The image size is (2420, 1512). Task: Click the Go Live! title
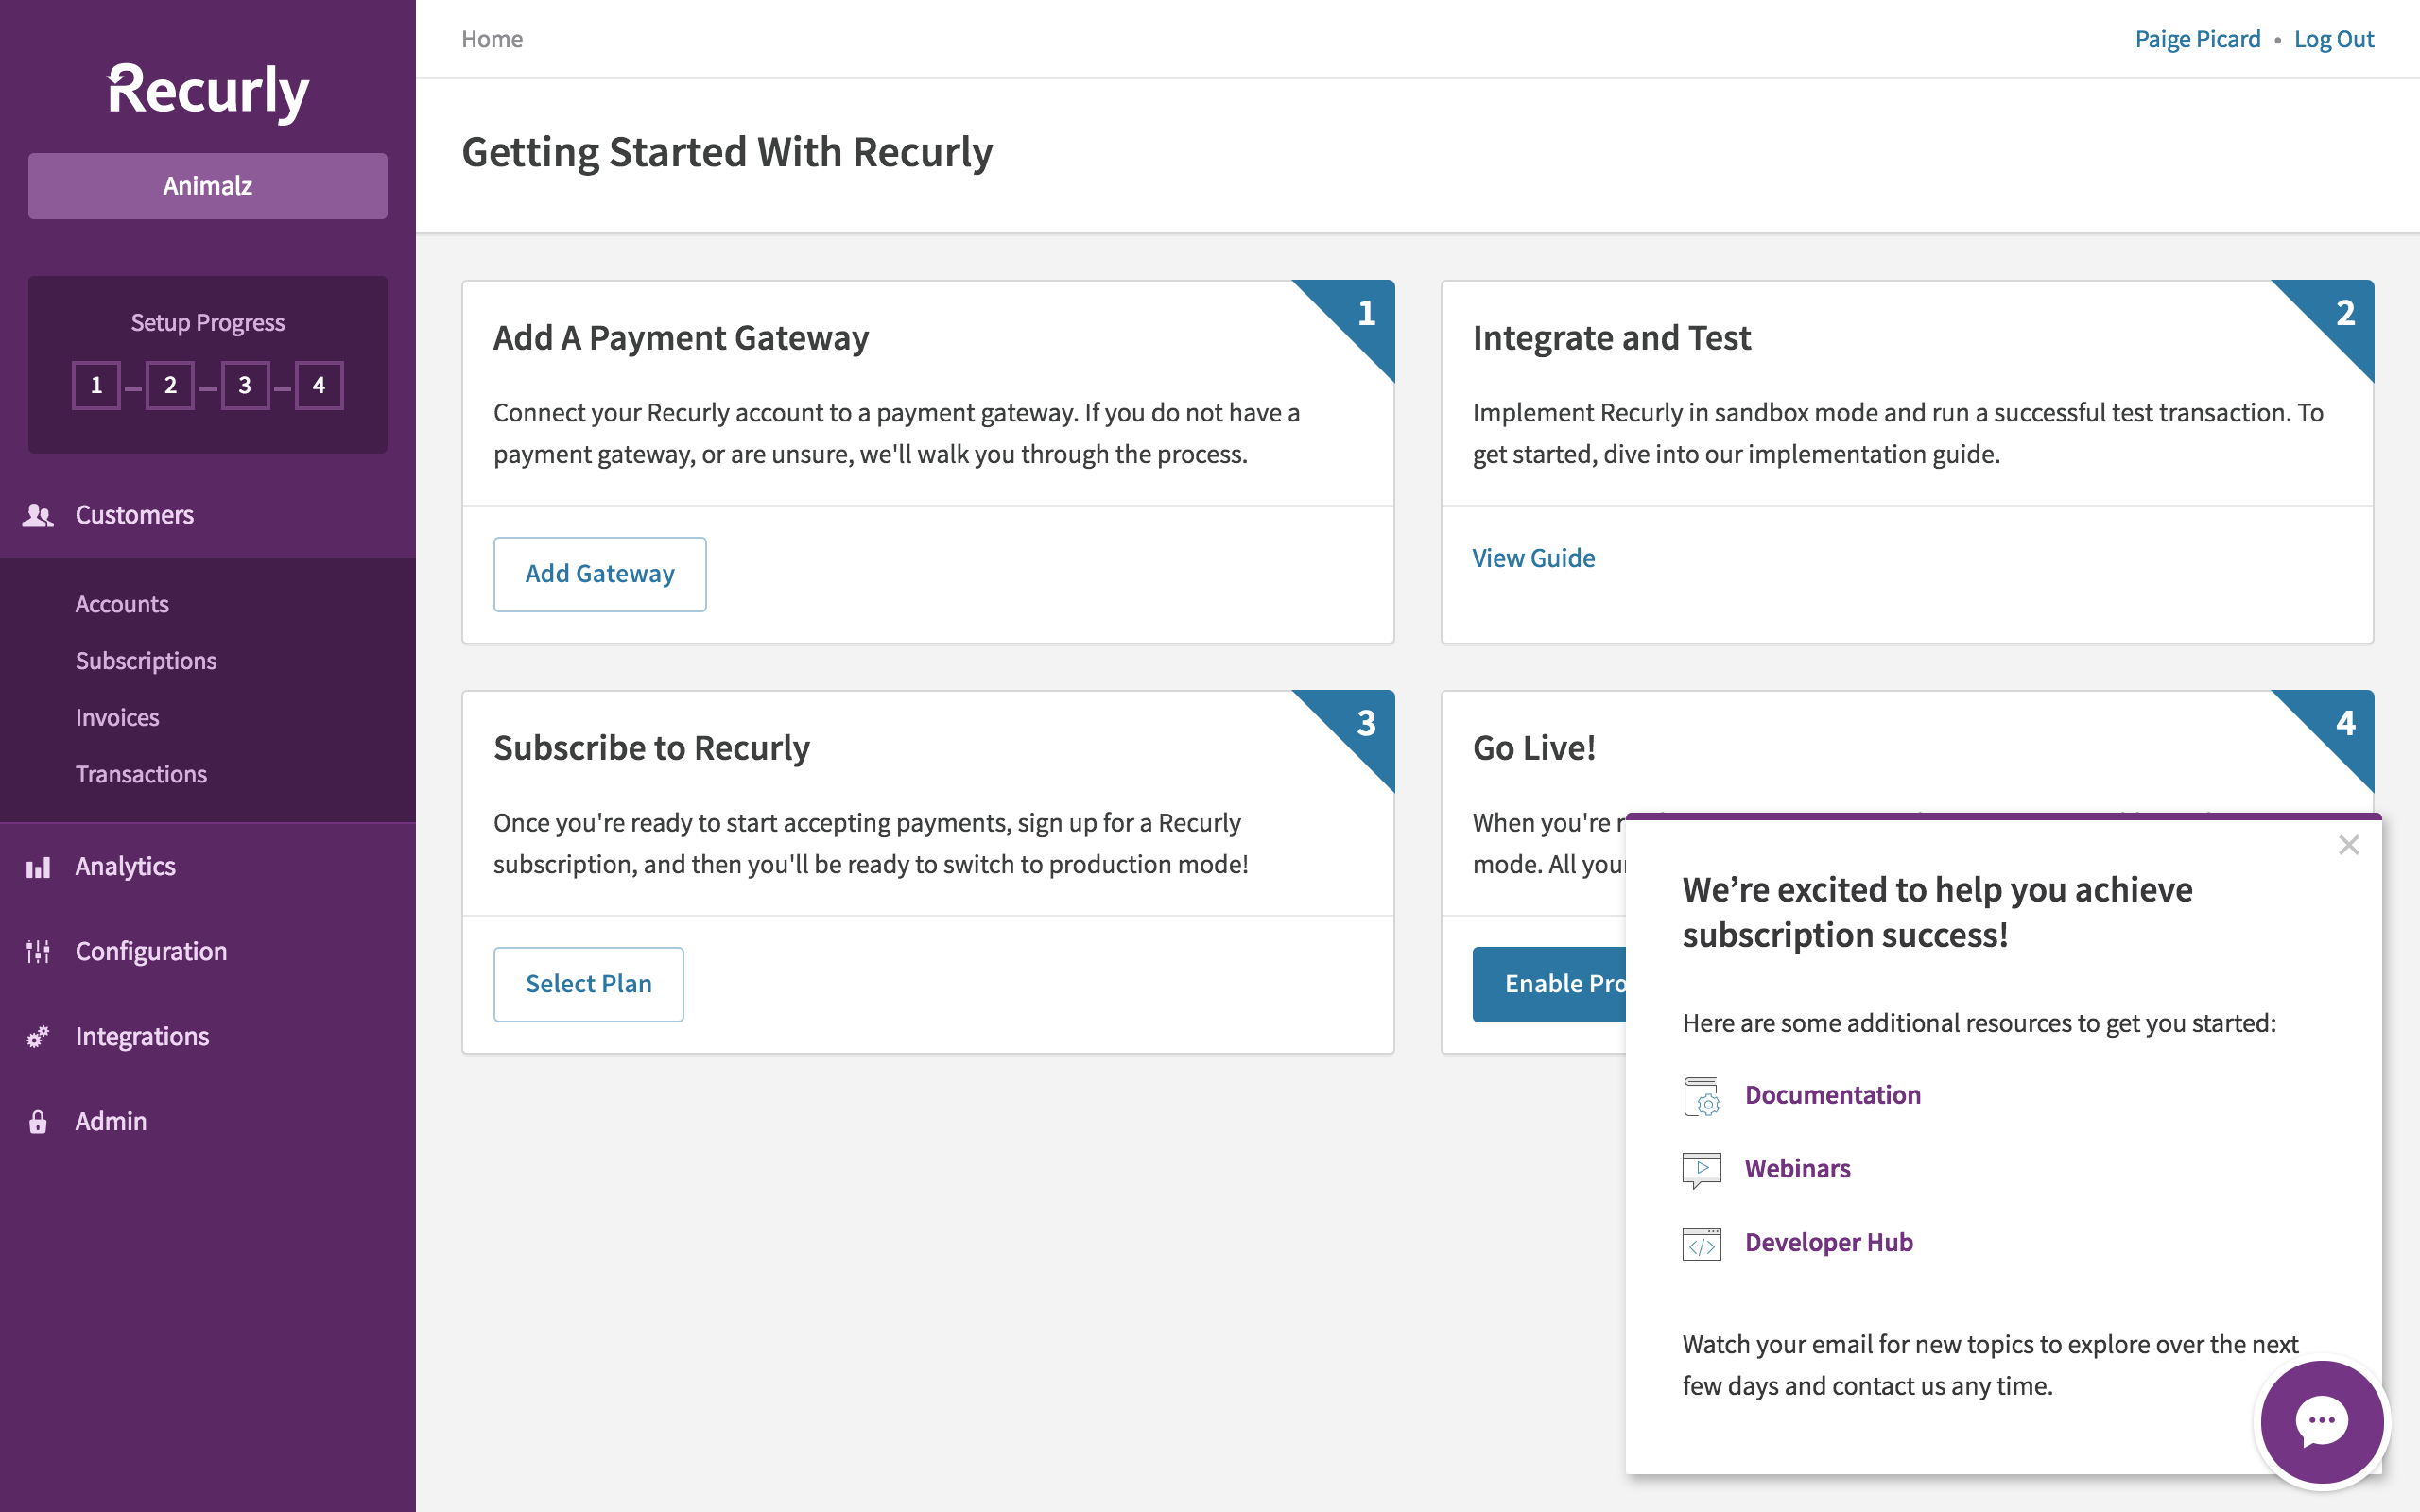(1534, 748)
